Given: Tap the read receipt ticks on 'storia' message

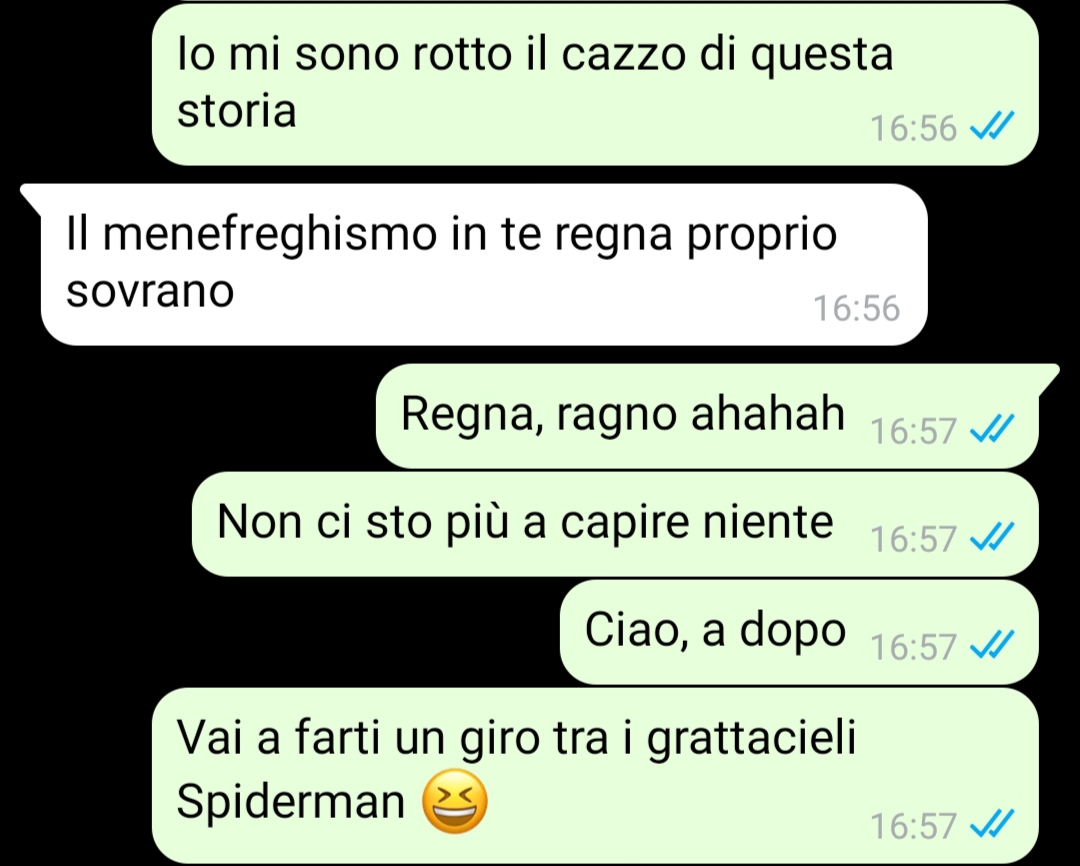Looking at the screenshot, I should (x=992, y=126).
